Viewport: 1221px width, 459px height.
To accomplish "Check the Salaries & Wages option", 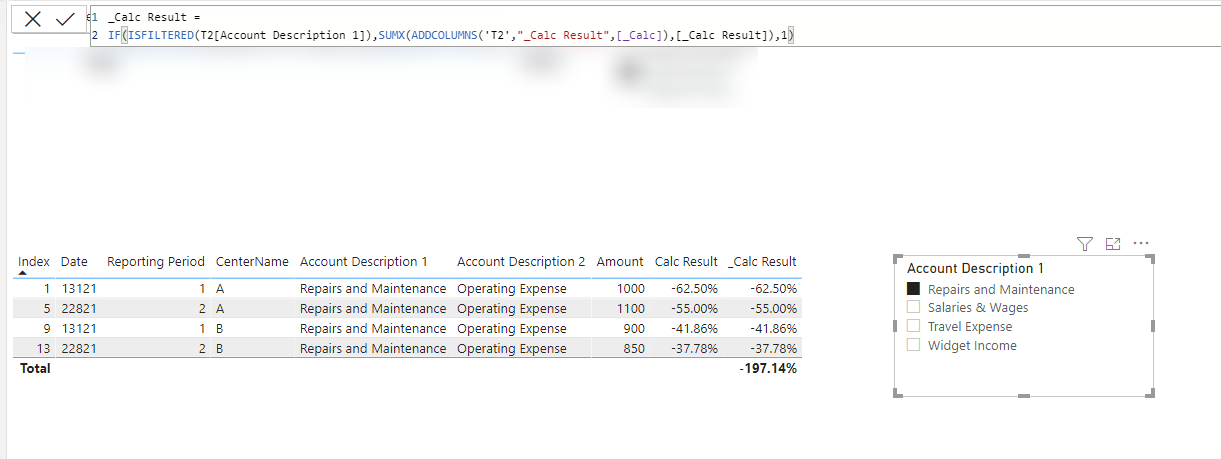I will coord(913,307).
